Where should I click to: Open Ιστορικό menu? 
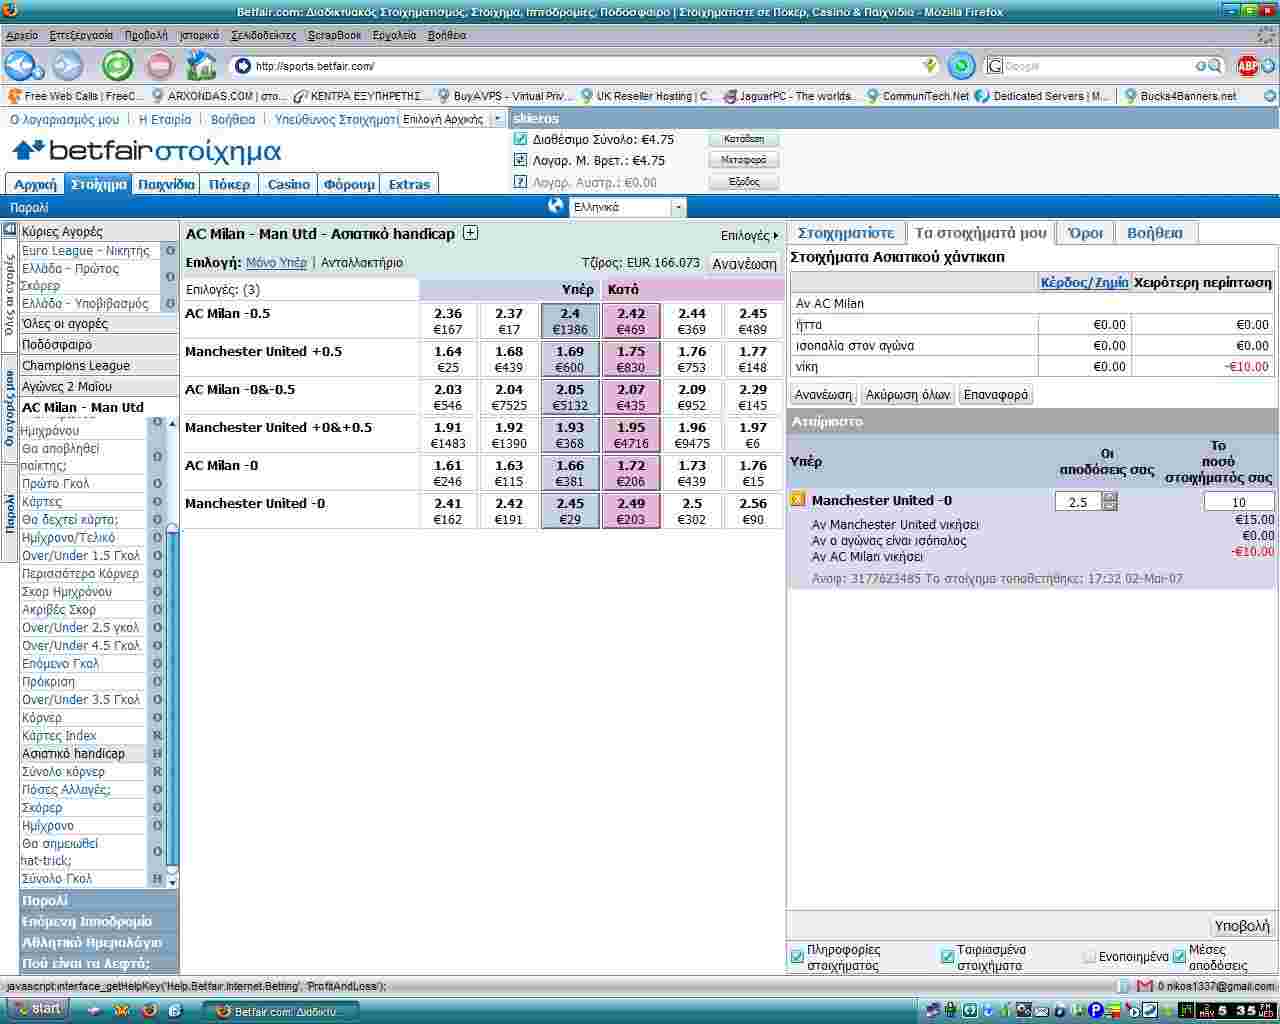[199, 35]
